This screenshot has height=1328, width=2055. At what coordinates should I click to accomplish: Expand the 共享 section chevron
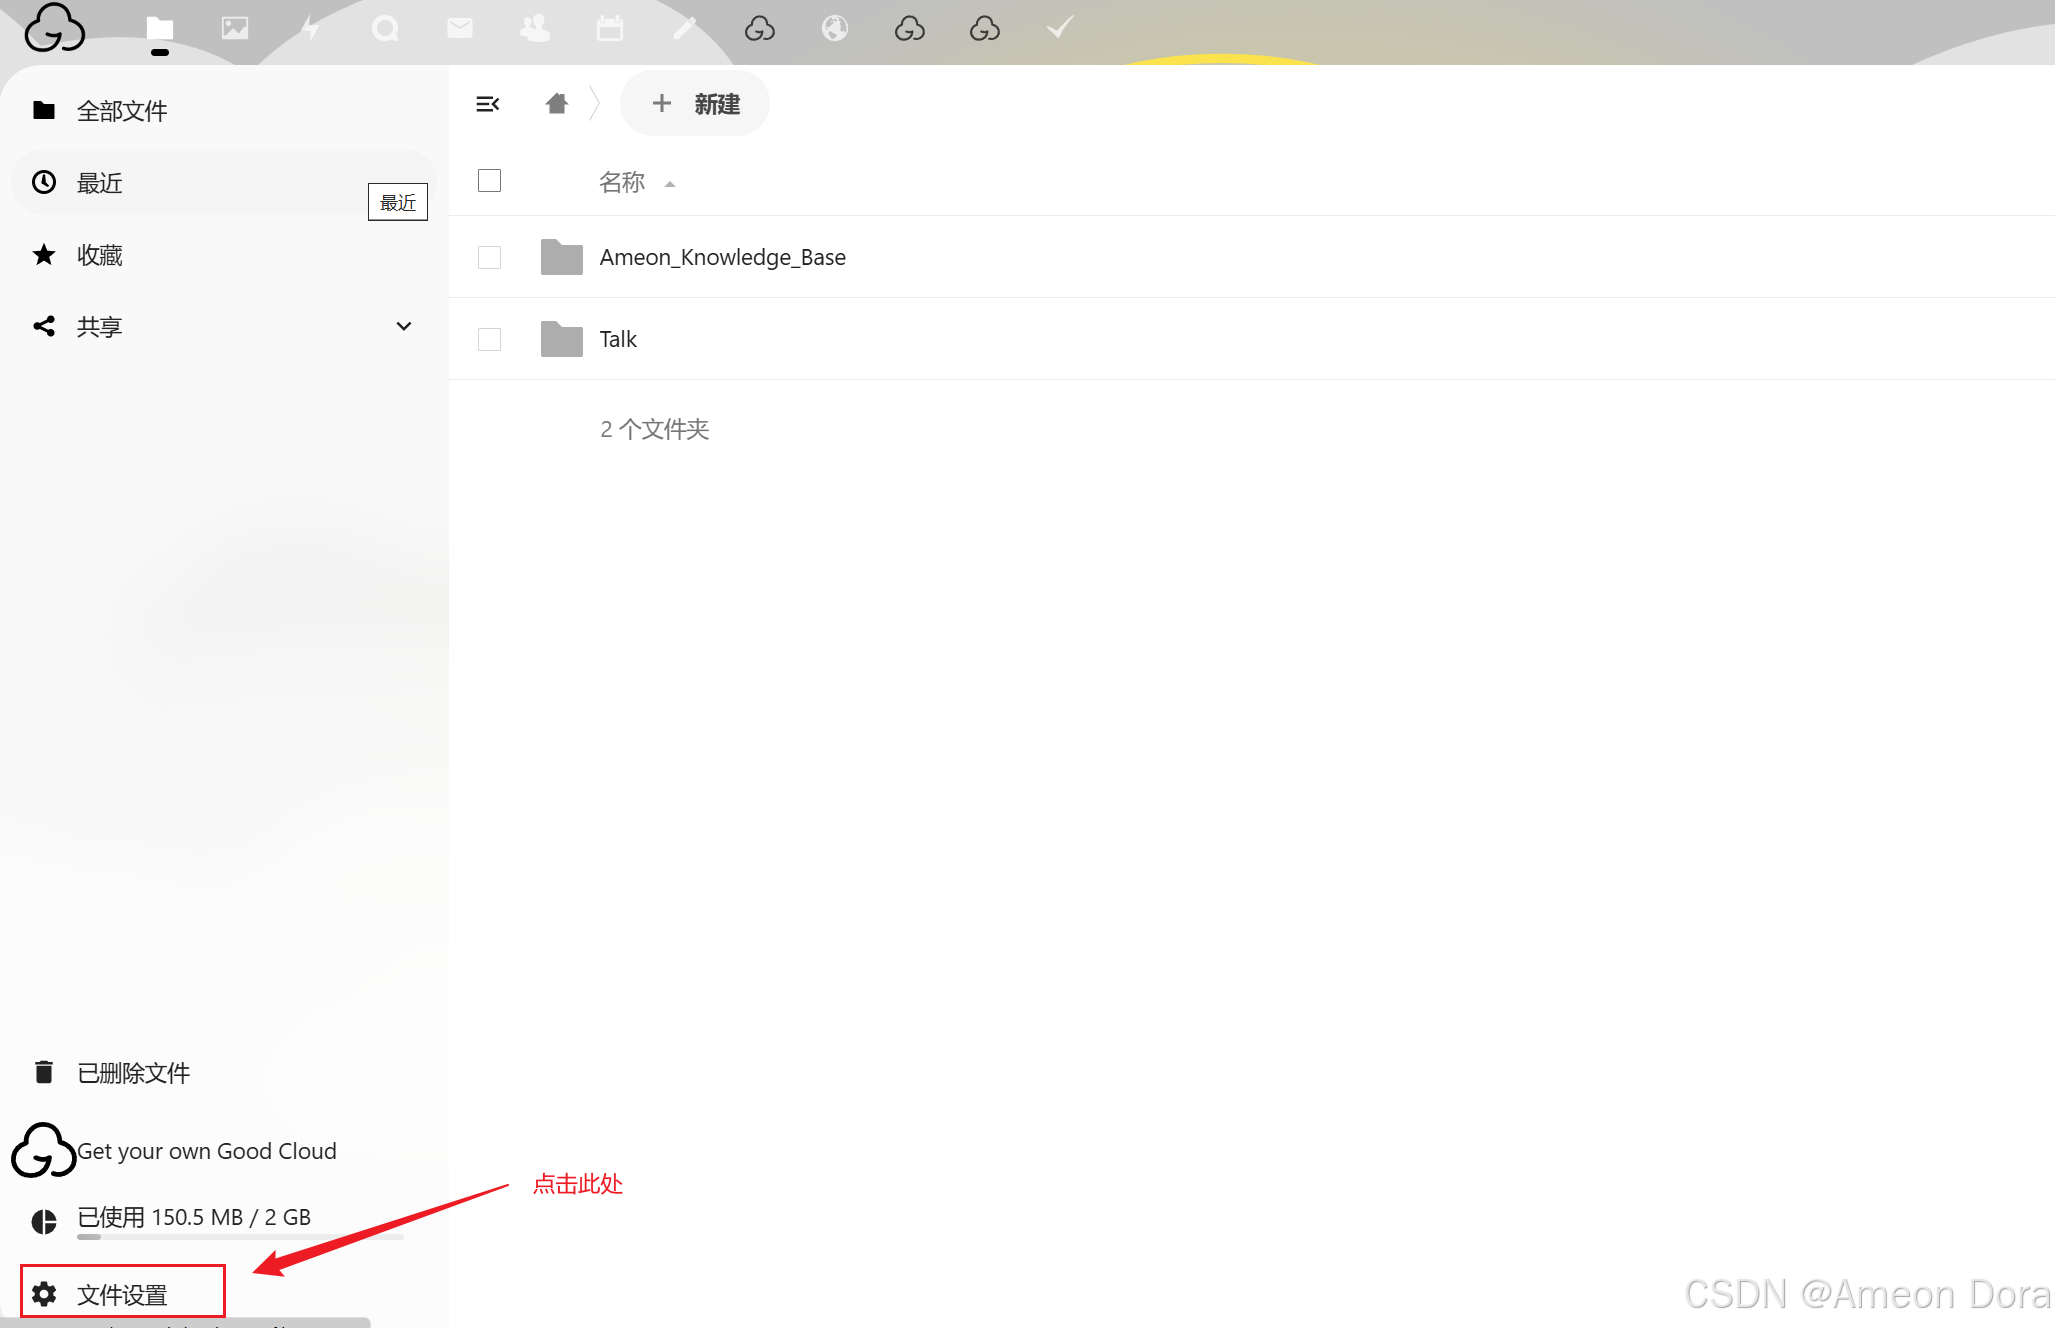[x=404, y=326]
